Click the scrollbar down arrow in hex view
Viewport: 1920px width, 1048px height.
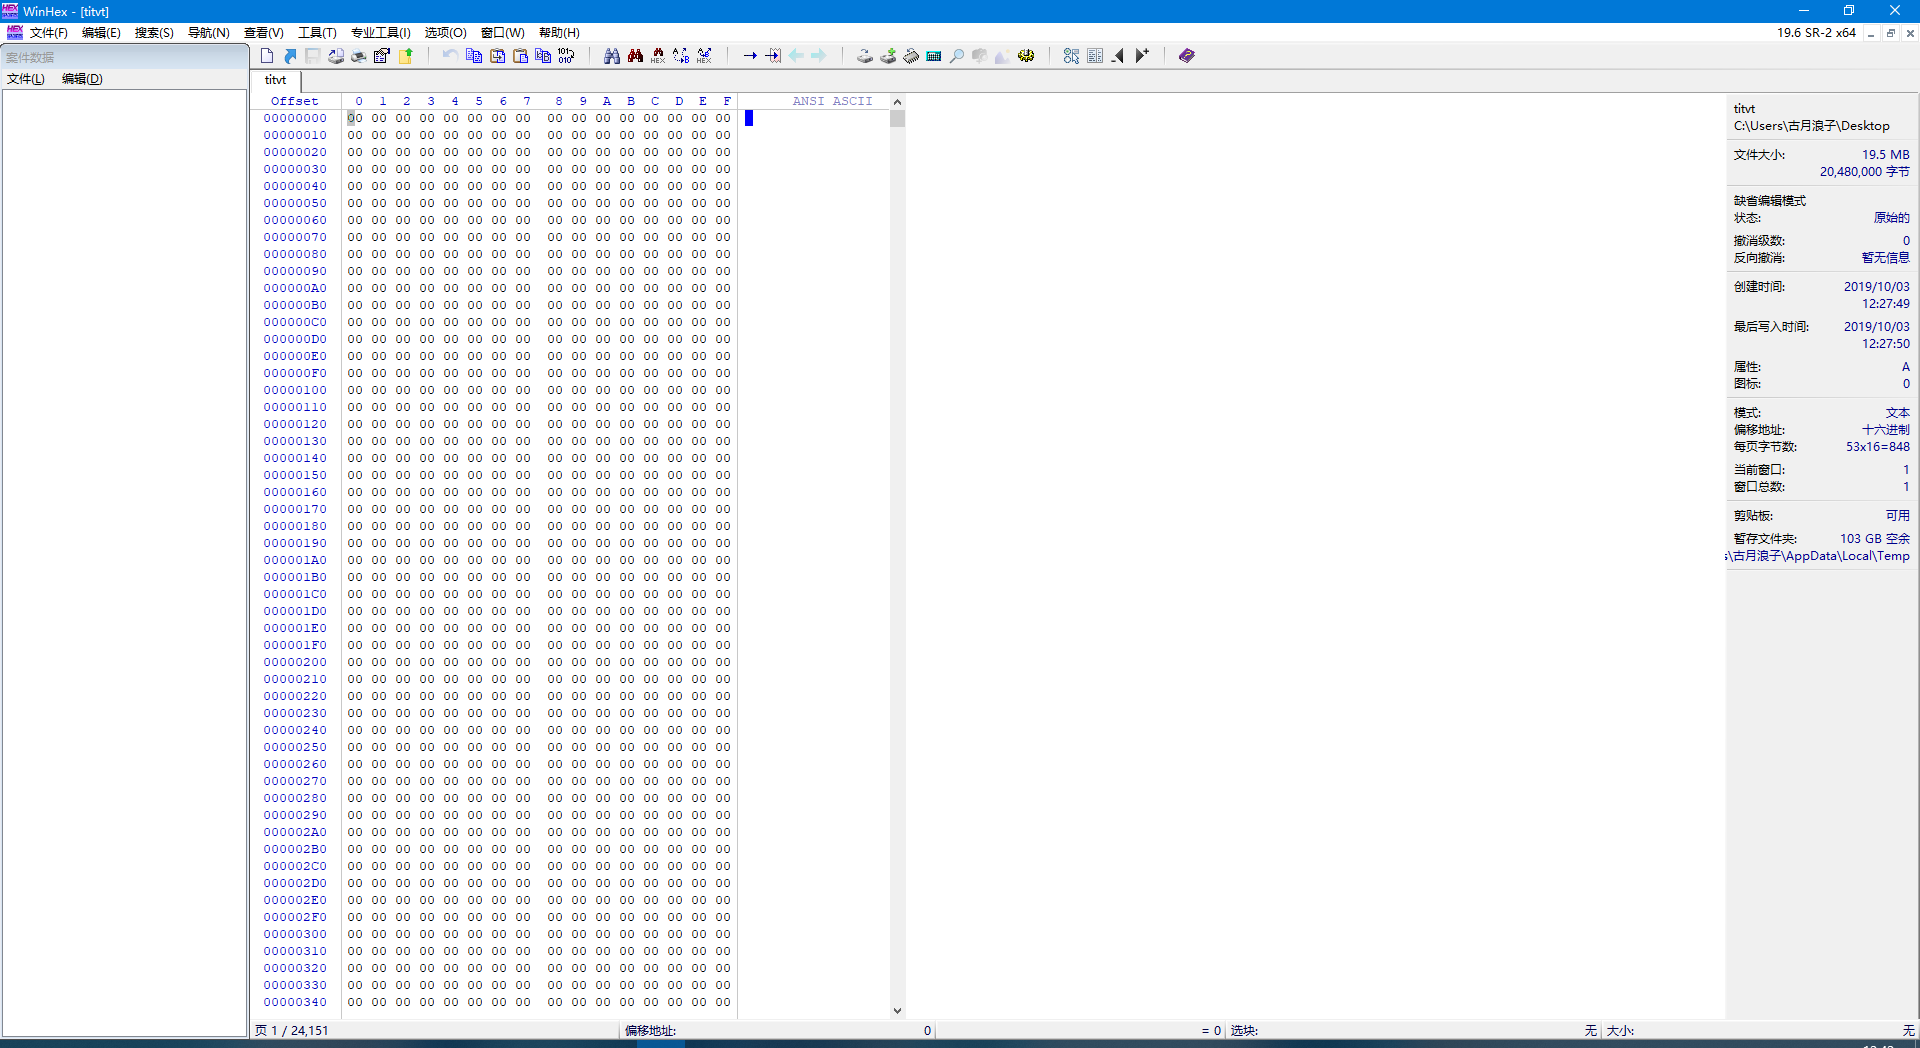point(897,1011)
